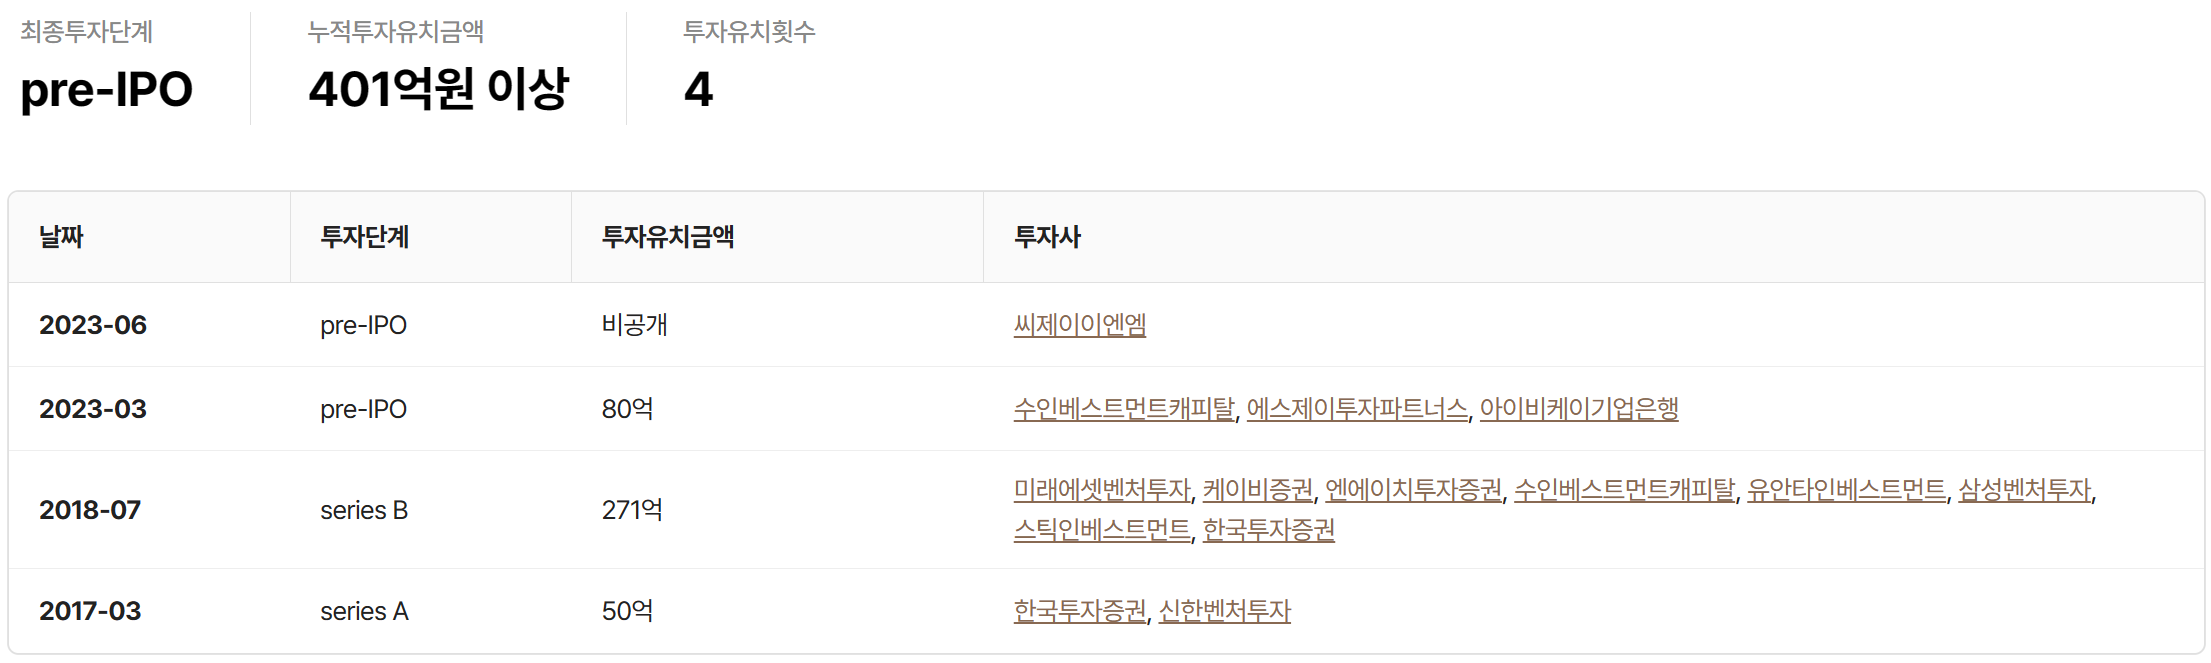The image size is (2211, 663).
Task: Open the 씨제이이엔엠 investor link
Action: coord(1079,325)
